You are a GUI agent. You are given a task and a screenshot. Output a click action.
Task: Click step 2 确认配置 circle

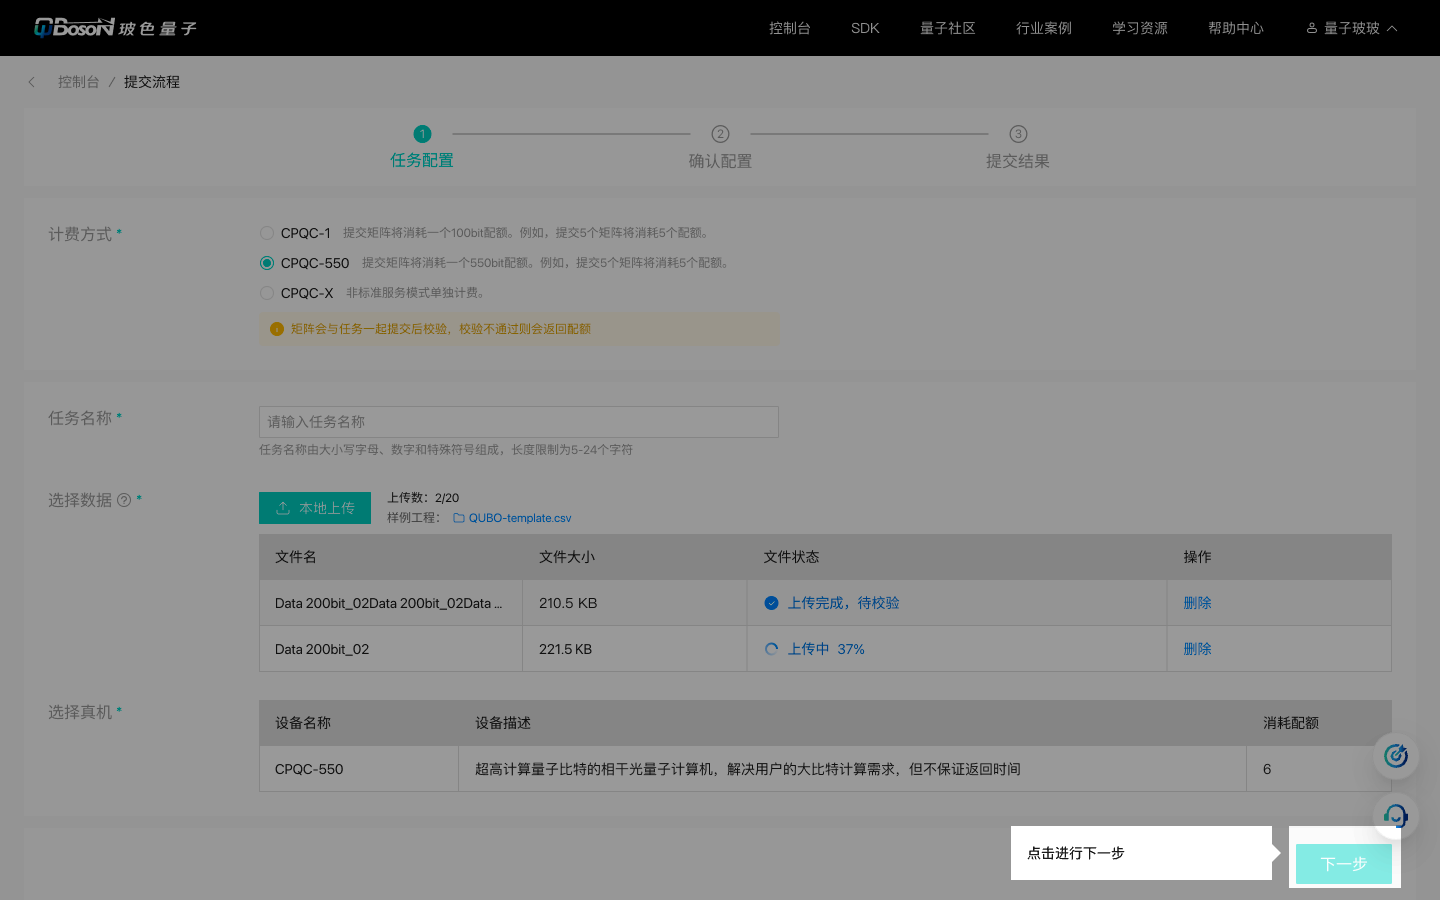point(720,134)
